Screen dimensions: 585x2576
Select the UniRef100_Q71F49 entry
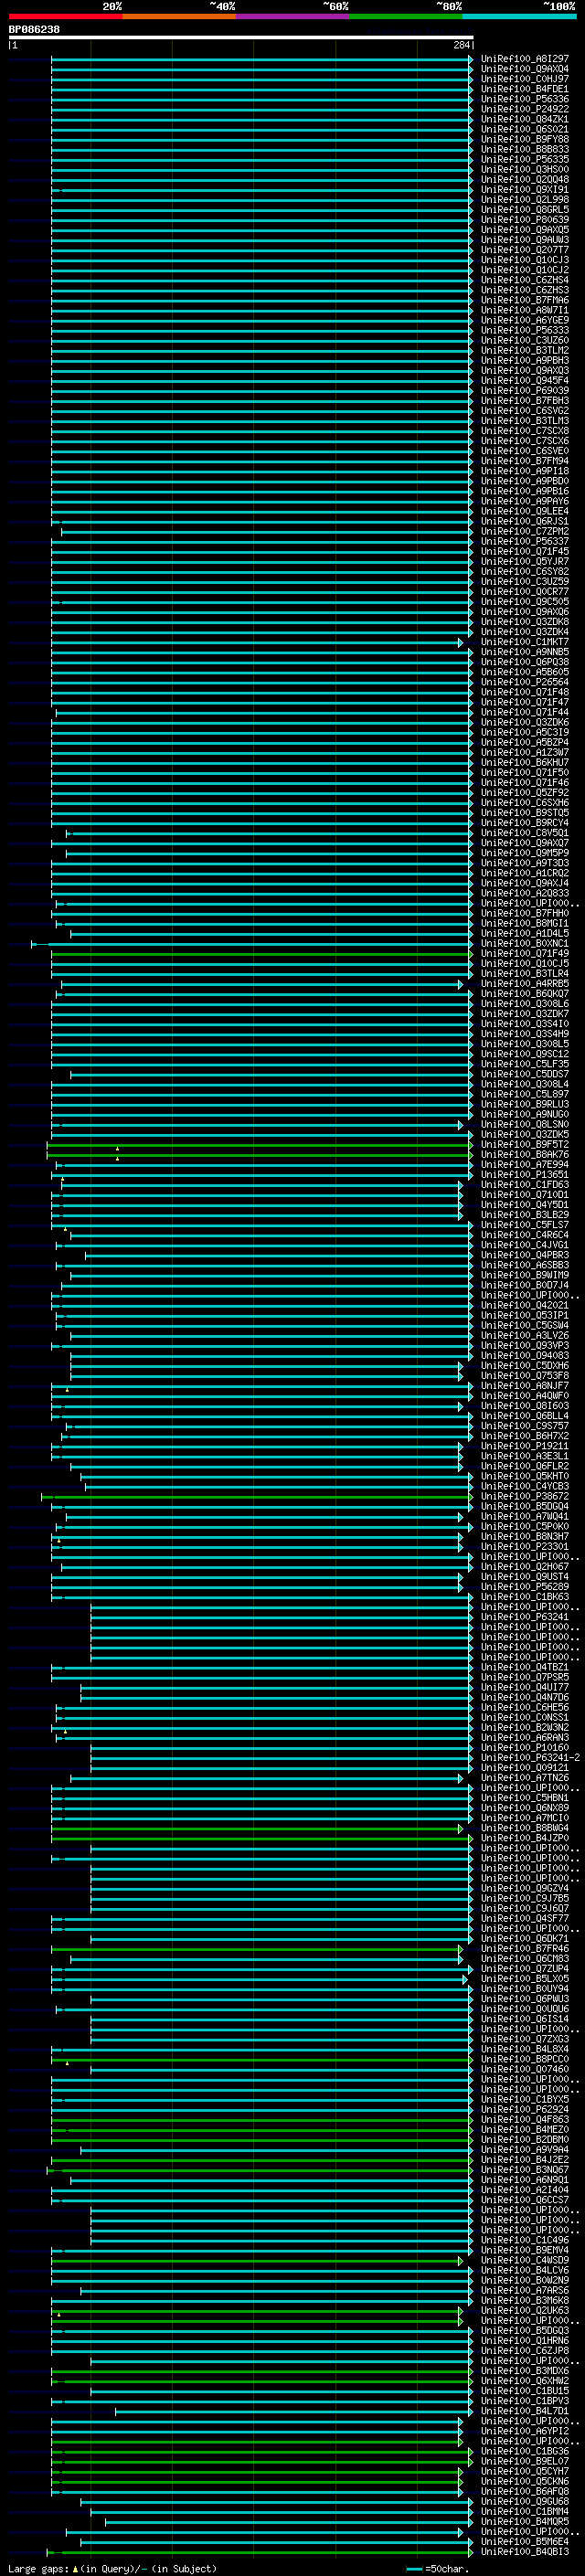click(524, 954)
